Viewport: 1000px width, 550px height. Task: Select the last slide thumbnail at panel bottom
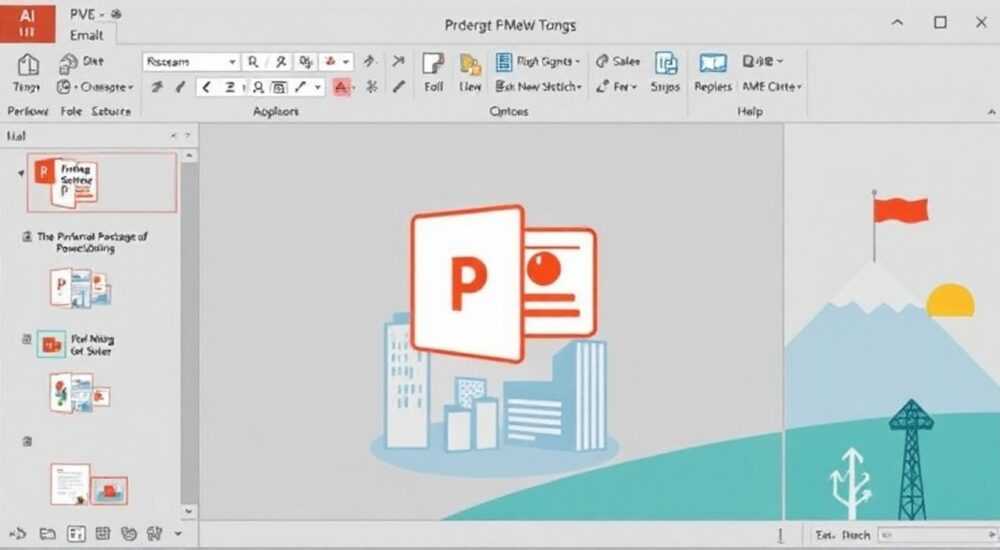(89, 486)
